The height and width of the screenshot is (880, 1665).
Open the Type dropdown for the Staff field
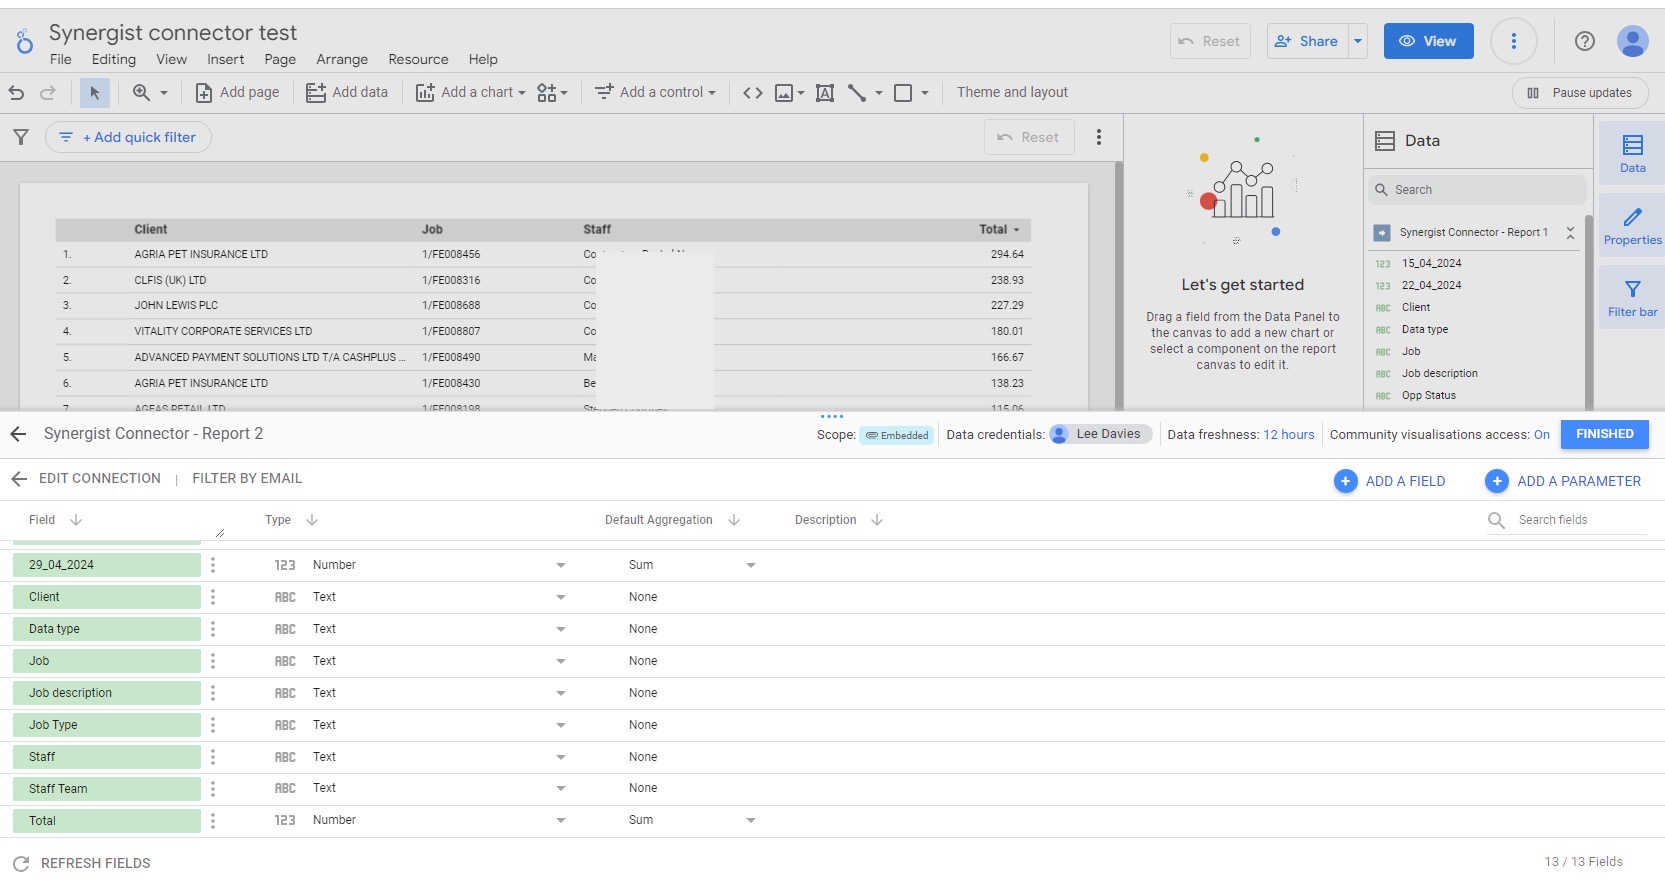pyautogui.click(x=561, y=757)
